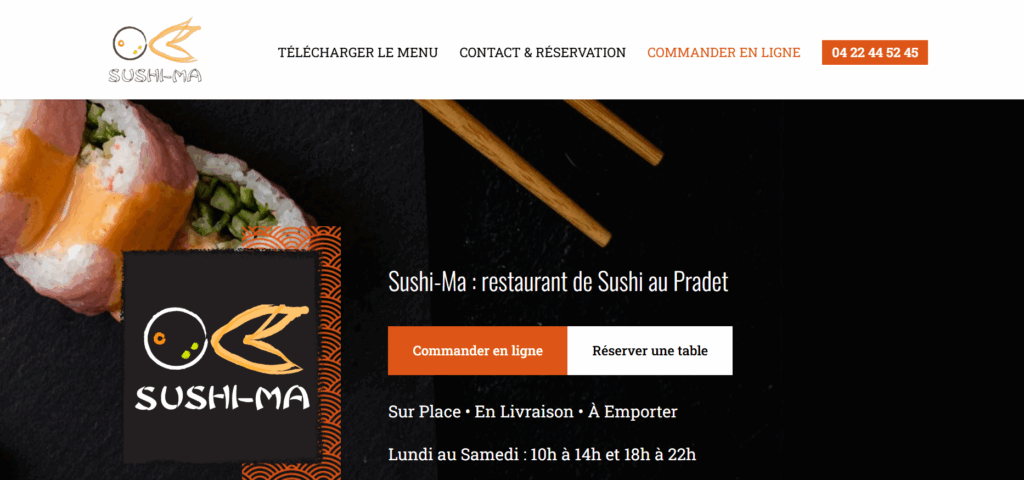Open the orange Commander en ligne nav link
The image size is (1024, 480).
click(x=724, y=52)
